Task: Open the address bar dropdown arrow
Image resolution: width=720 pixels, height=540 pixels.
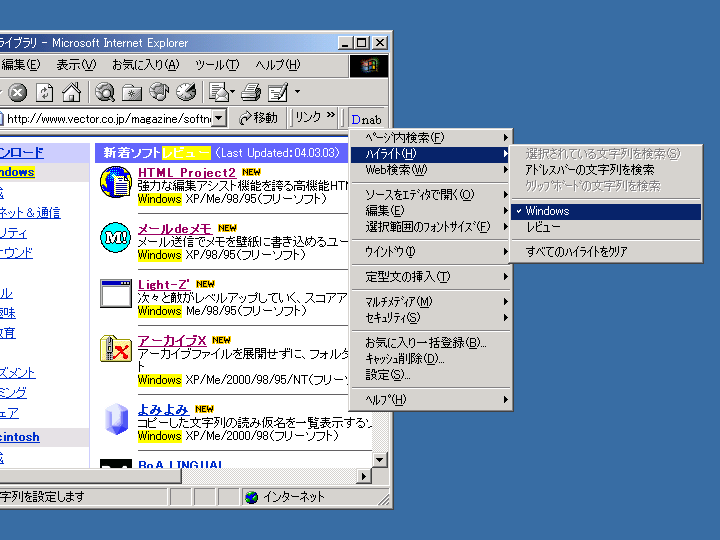Action: (219, 118)
